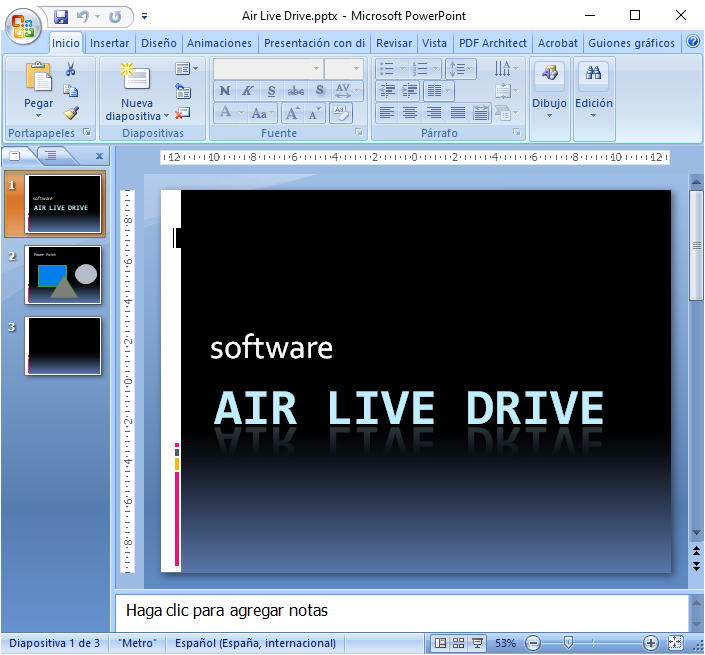Switch to the Diseño tab

click(159, 43)
